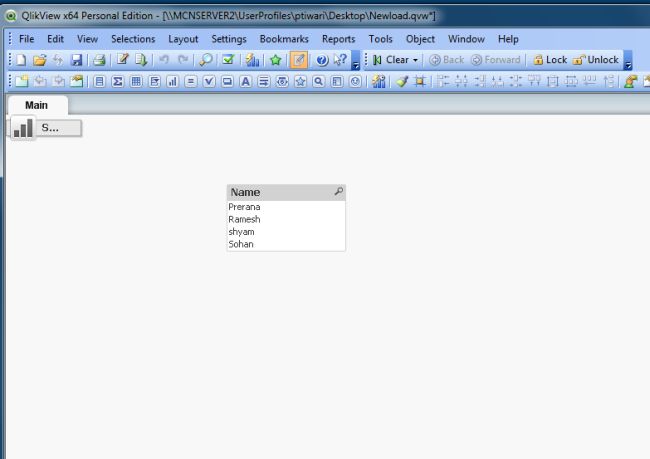Expand the Clear dropdown arrow
The height and width of the screenshot is (459, 650).
[x=415, y=61]
